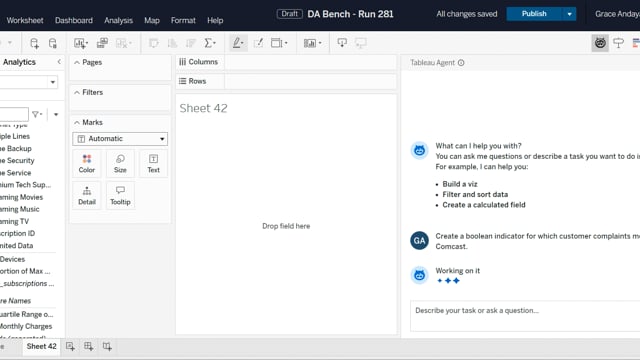Click the Duplicate sheet toolbar icon
Image resolution: width=640 pixels, height=360 pixels.
102,43
